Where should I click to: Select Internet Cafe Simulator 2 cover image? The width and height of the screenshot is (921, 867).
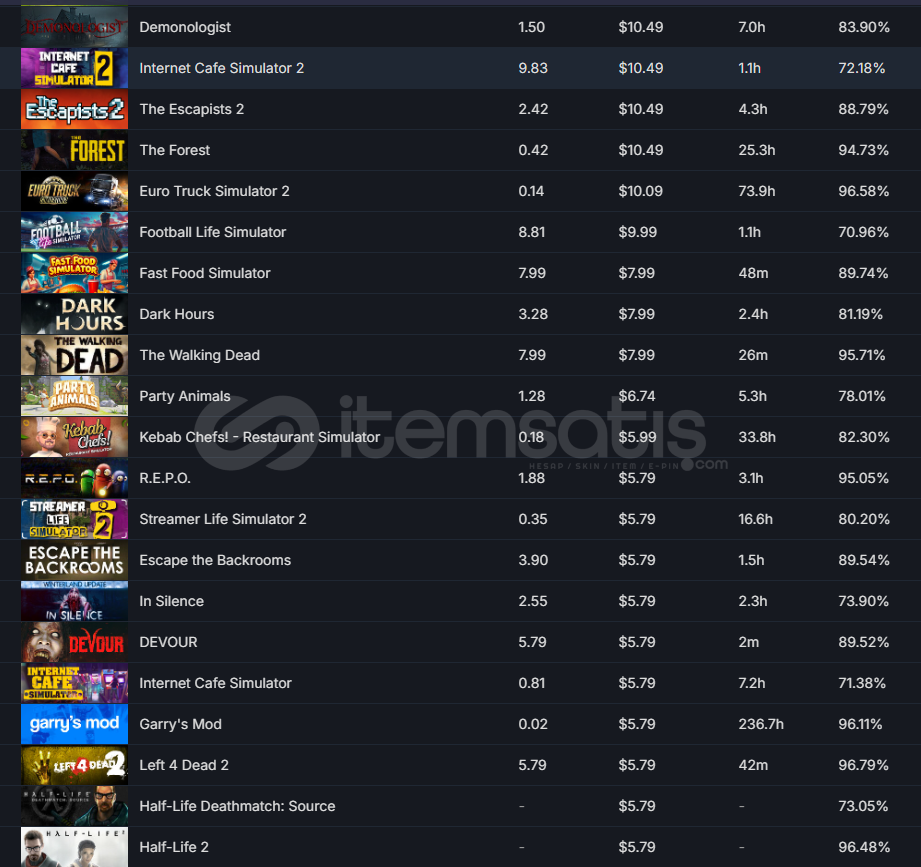74,68
